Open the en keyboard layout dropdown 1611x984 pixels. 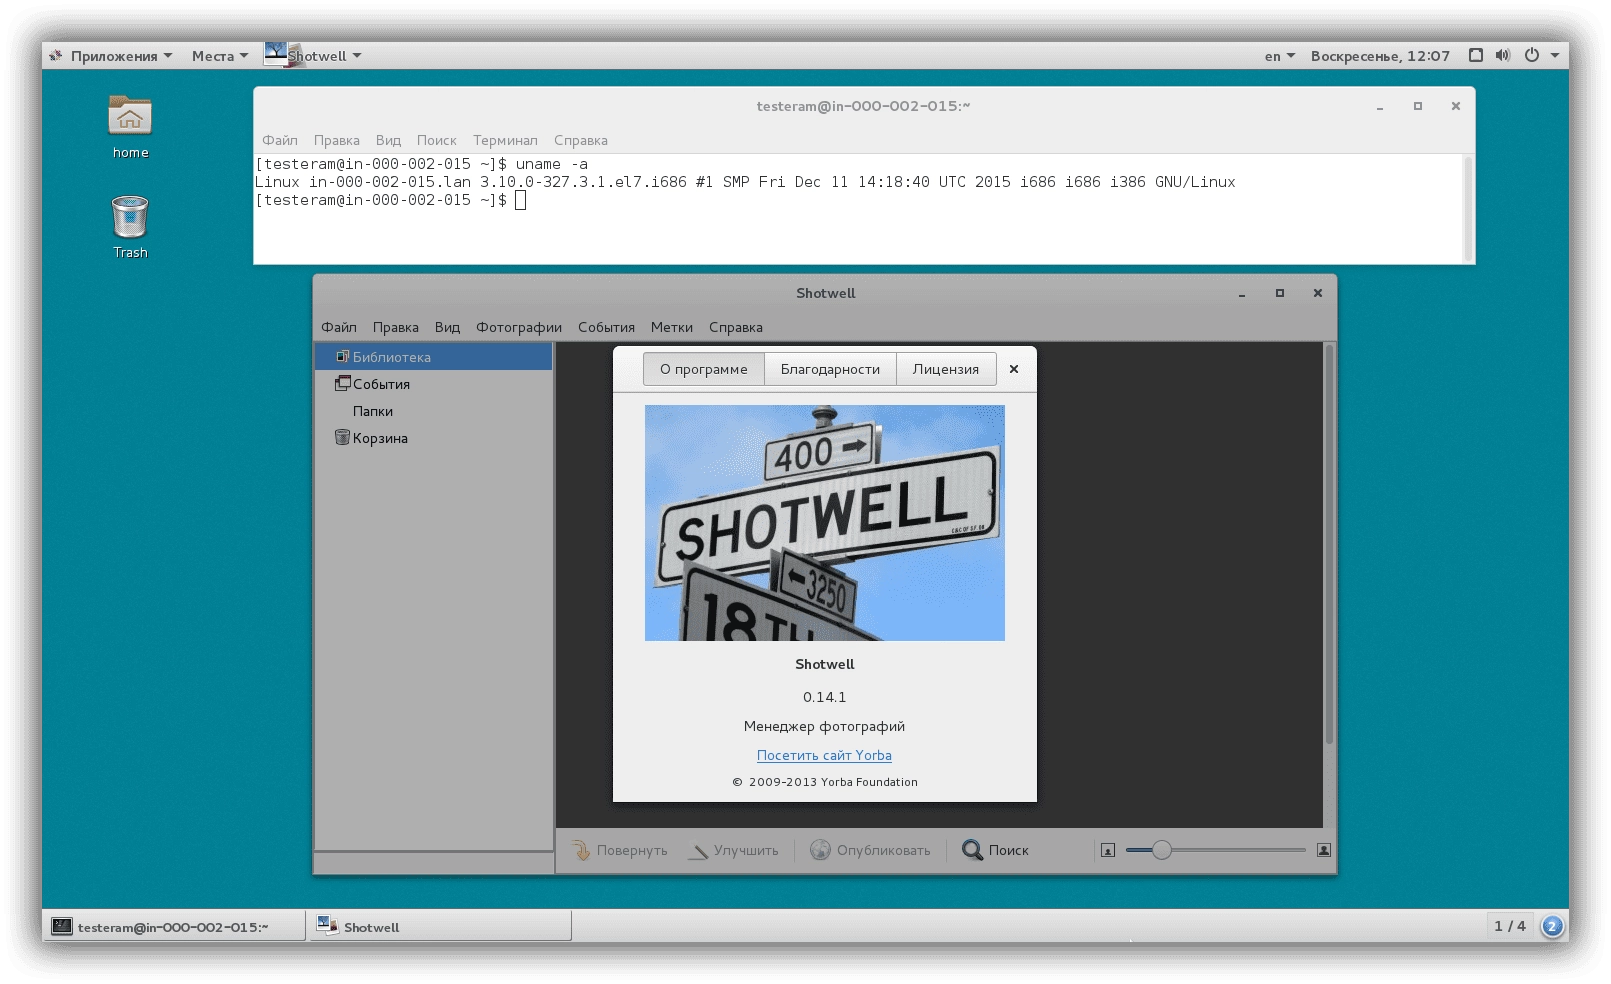(1279, 56)
